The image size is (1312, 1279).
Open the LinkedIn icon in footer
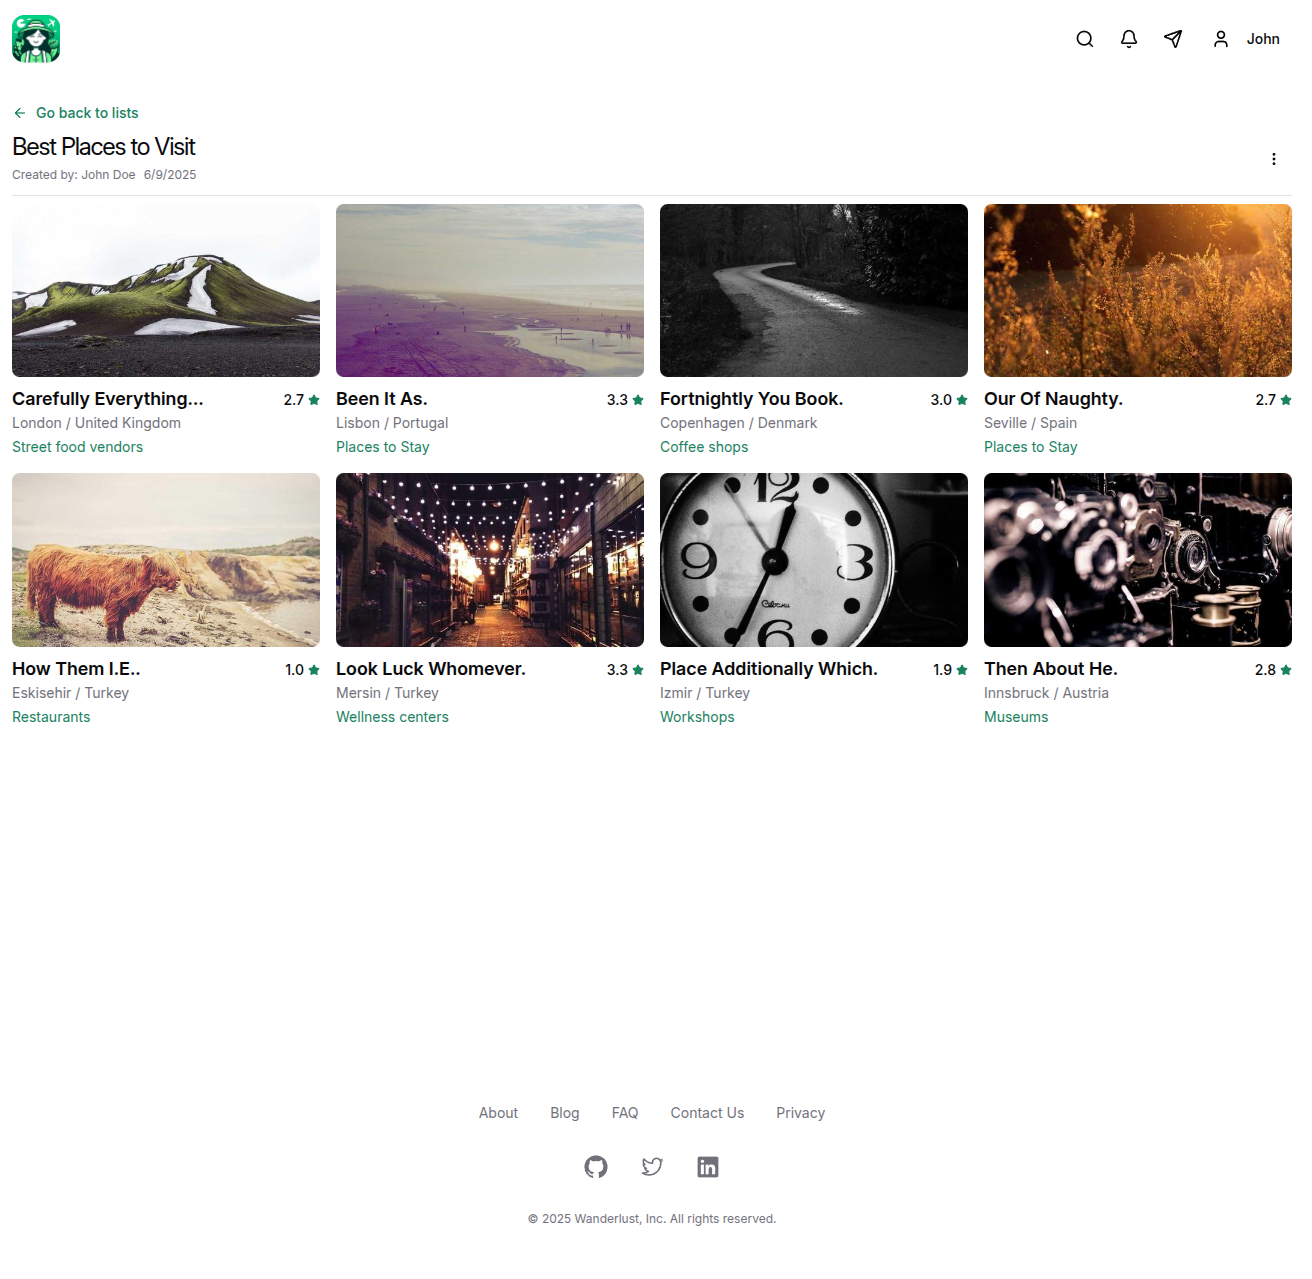708,1167
